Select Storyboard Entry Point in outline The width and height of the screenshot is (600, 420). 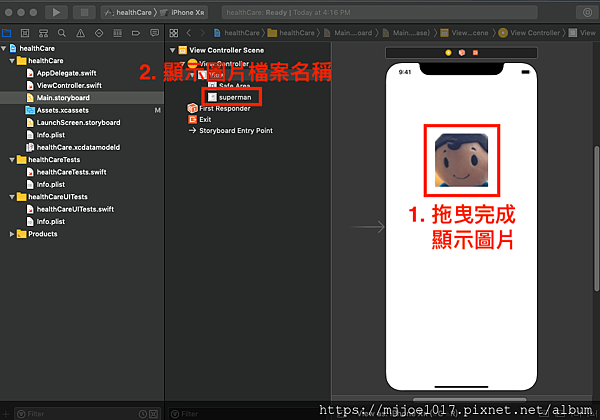[x=236, y=130]
